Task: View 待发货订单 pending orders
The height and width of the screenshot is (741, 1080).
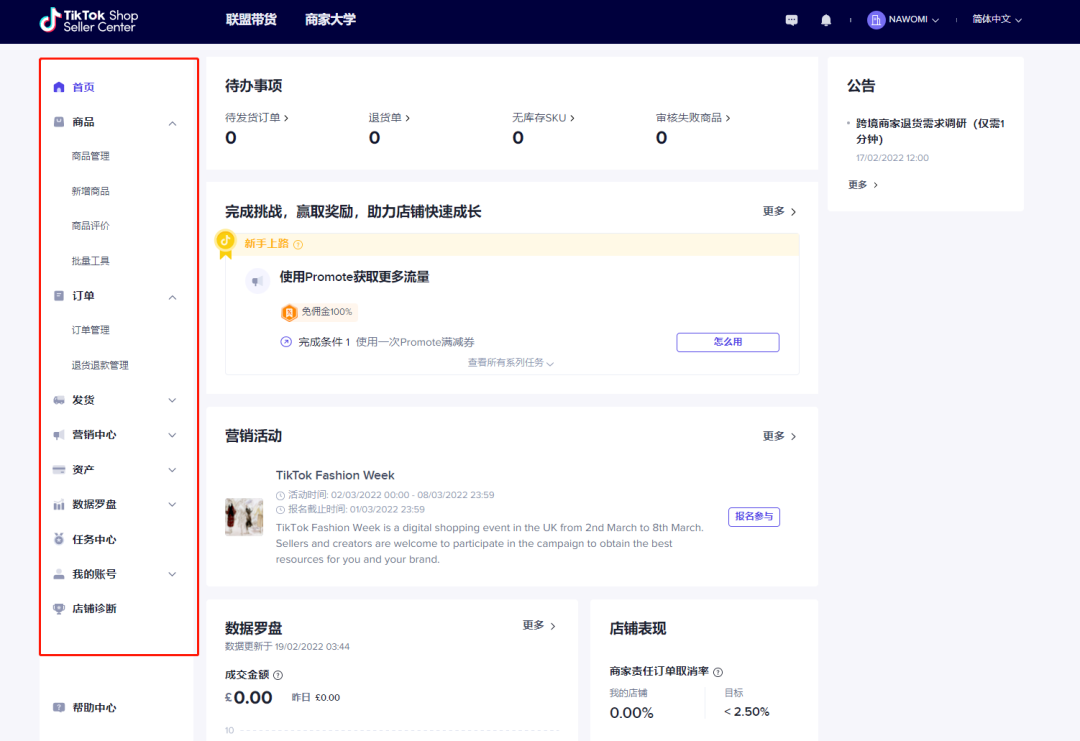Action: [257, 118]
